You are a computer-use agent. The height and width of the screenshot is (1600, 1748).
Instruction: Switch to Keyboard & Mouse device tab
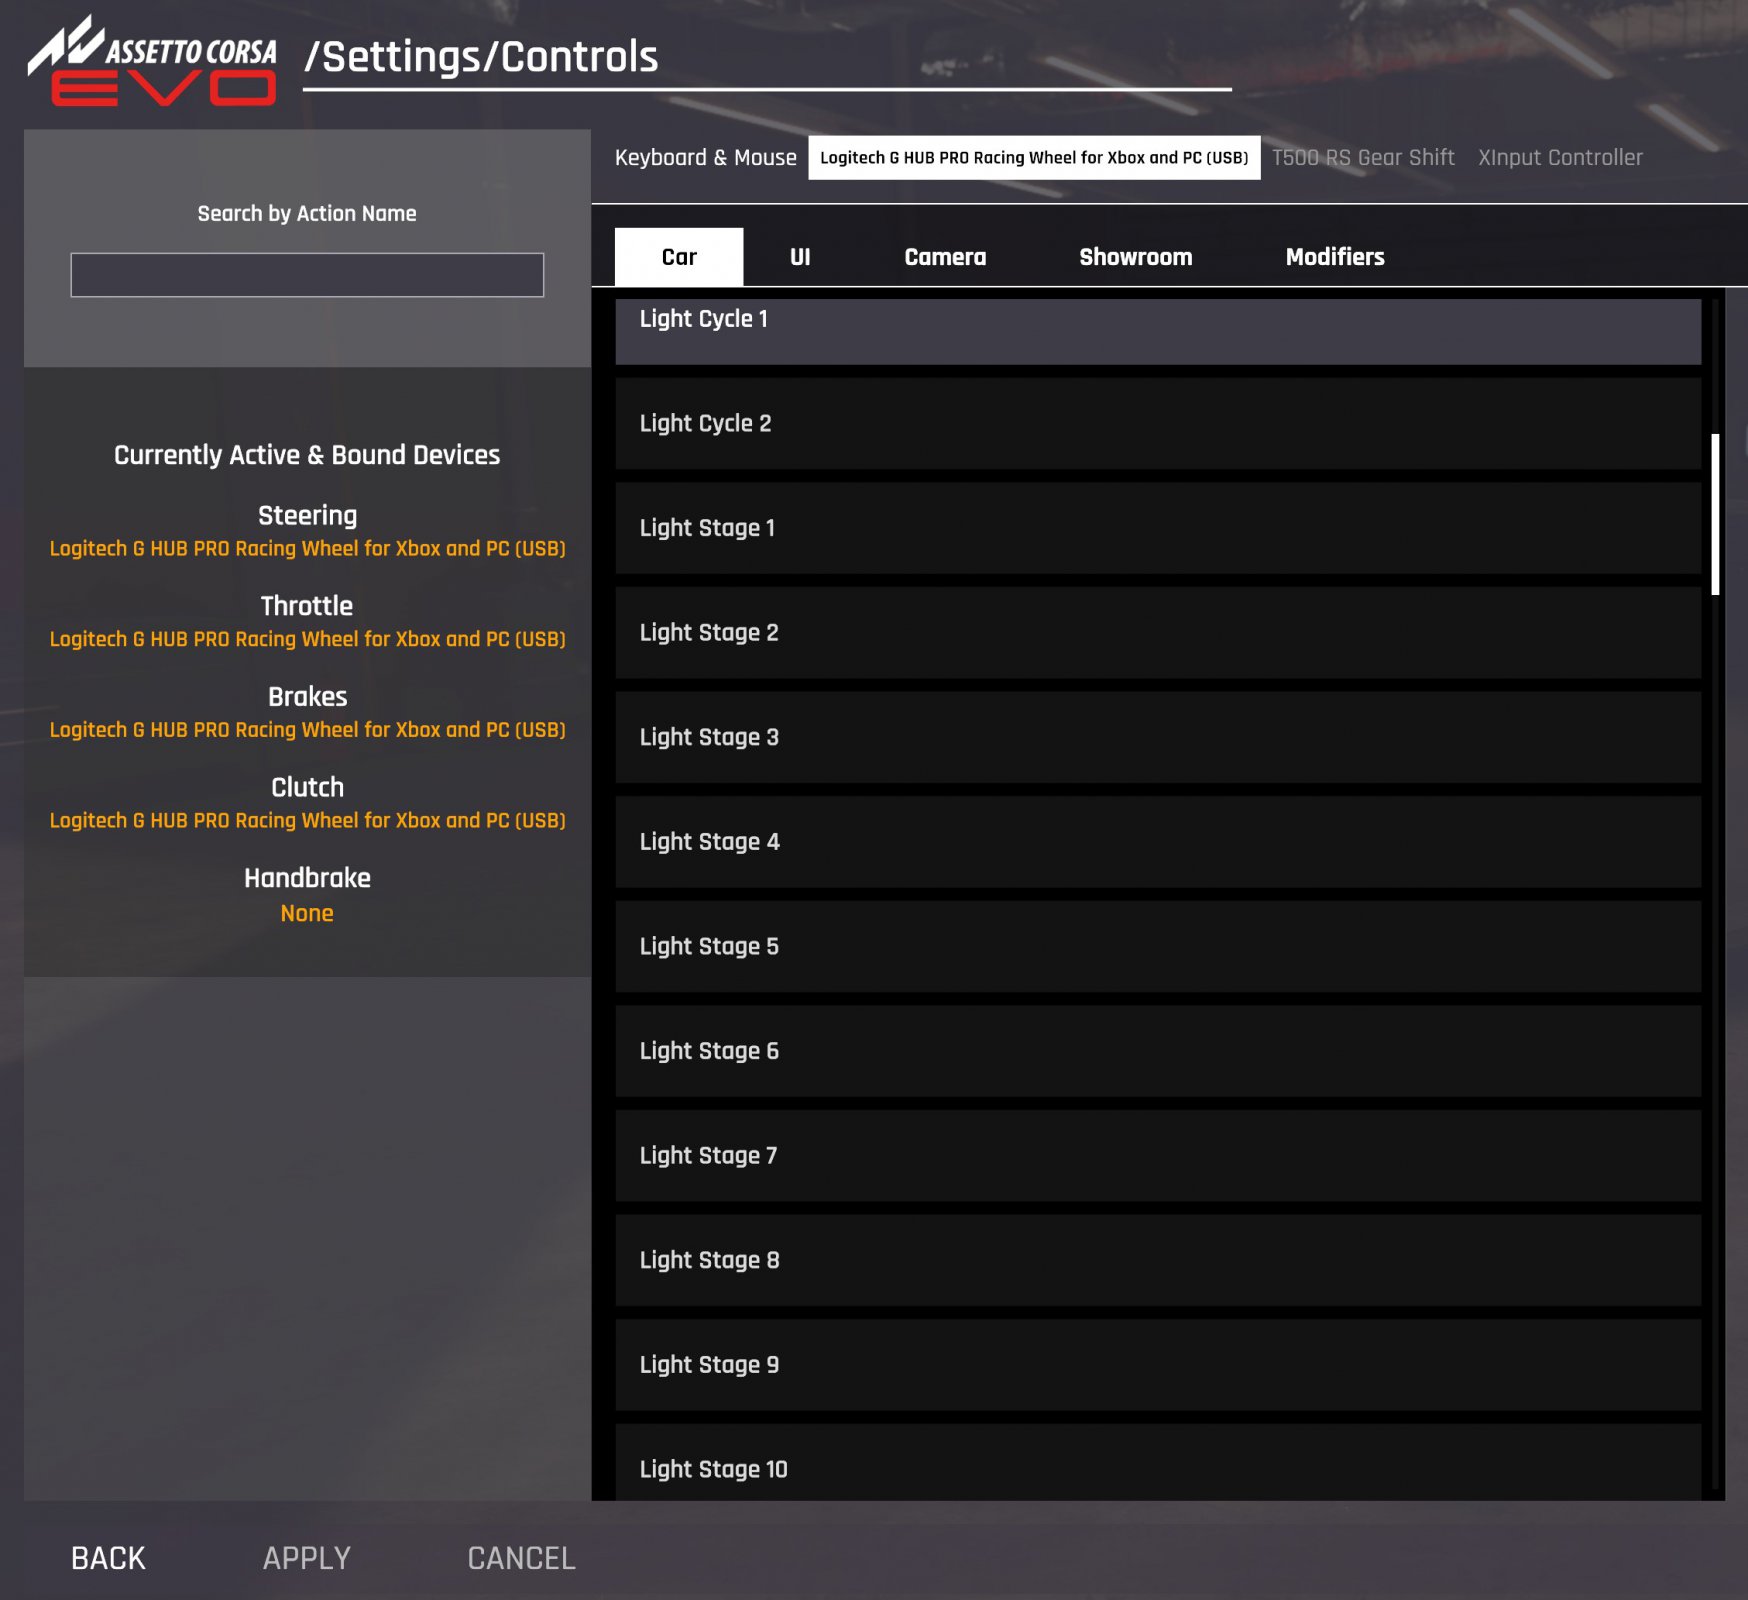pyautogui.click(x=705, y=158)
